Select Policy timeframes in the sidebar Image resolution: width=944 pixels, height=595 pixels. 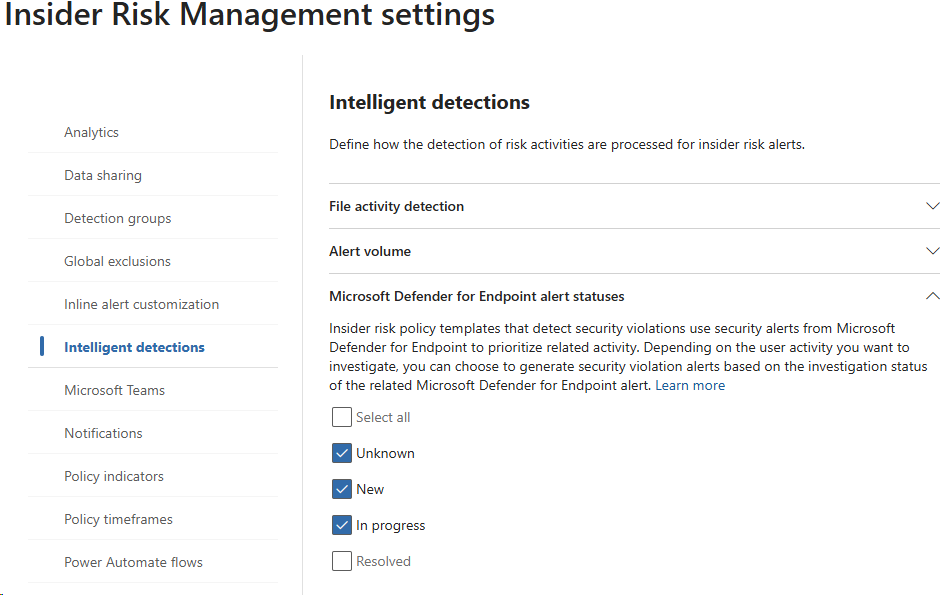[118, 519]
